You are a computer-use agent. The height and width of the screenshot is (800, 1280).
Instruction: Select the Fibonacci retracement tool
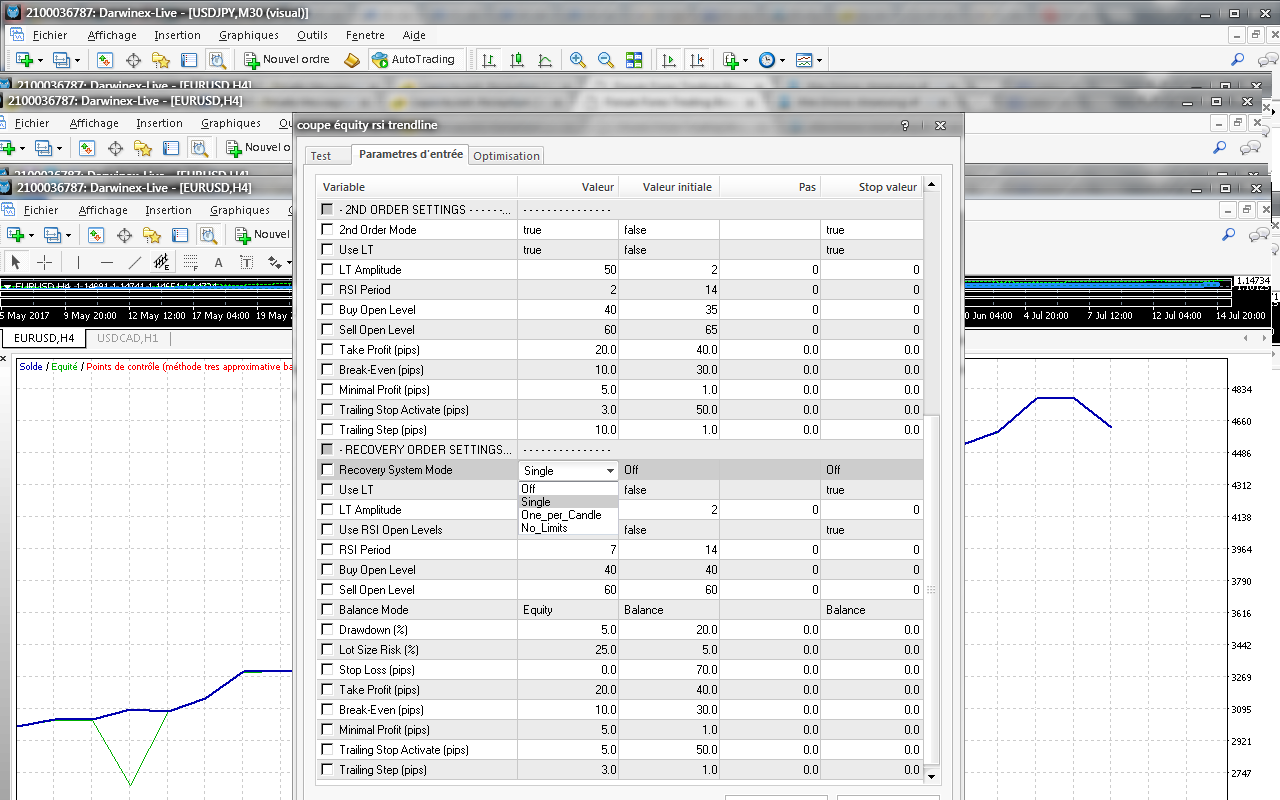190,262
